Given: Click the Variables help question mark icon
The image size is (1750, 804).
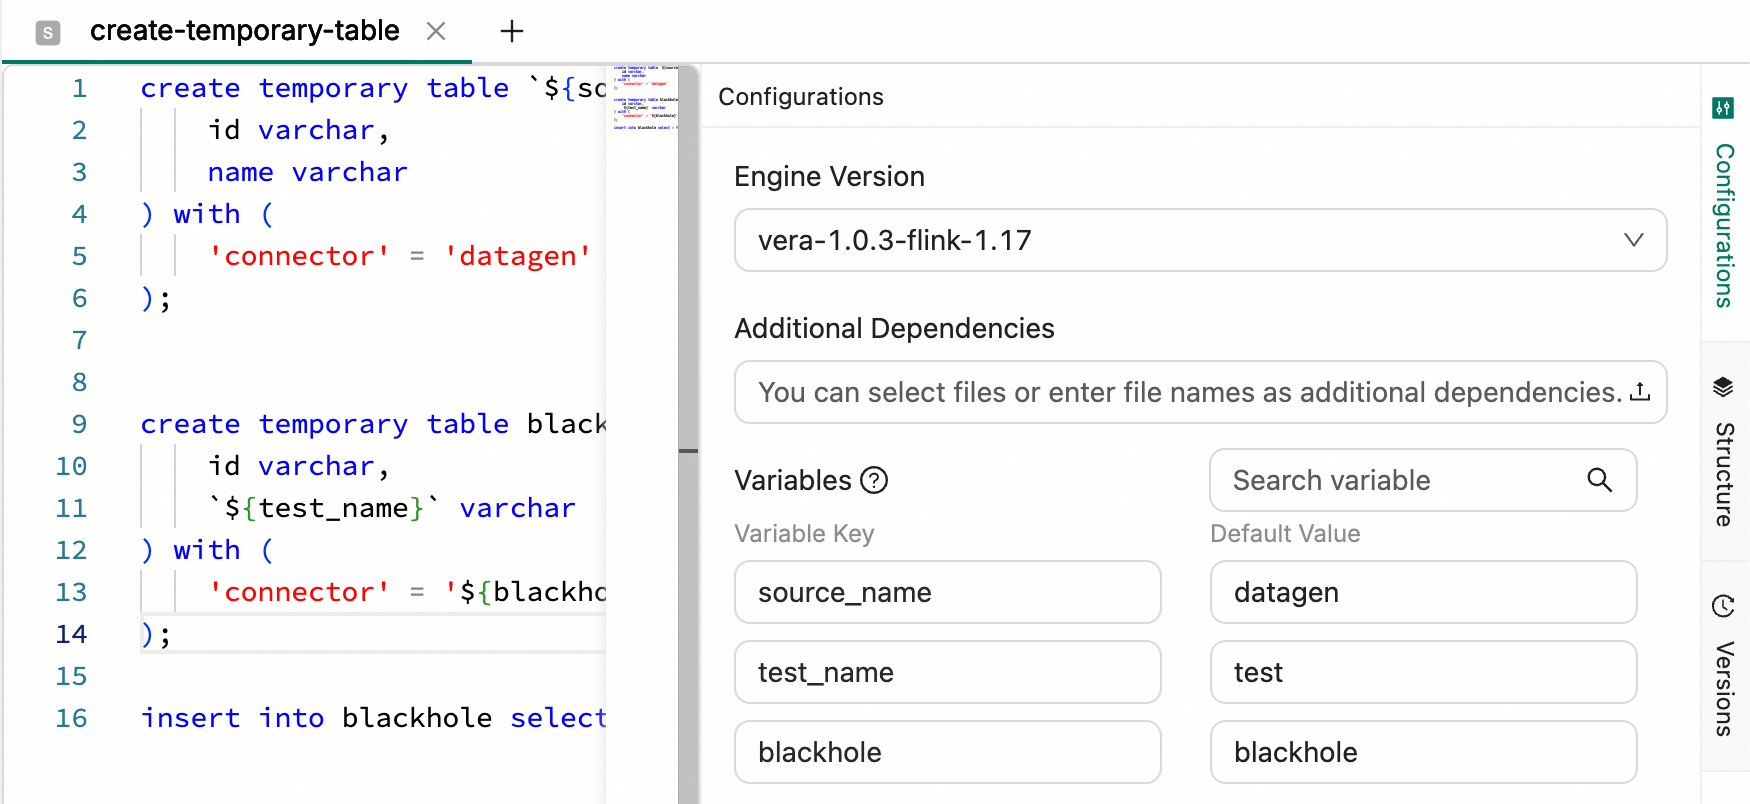Looking at the screenshot, I should tap(874, 481).
